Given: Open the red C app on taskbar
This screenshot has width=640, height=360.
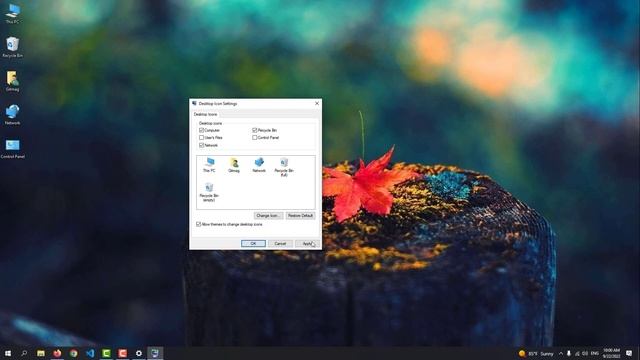Looking at the screenshot, I should (122, 353).
